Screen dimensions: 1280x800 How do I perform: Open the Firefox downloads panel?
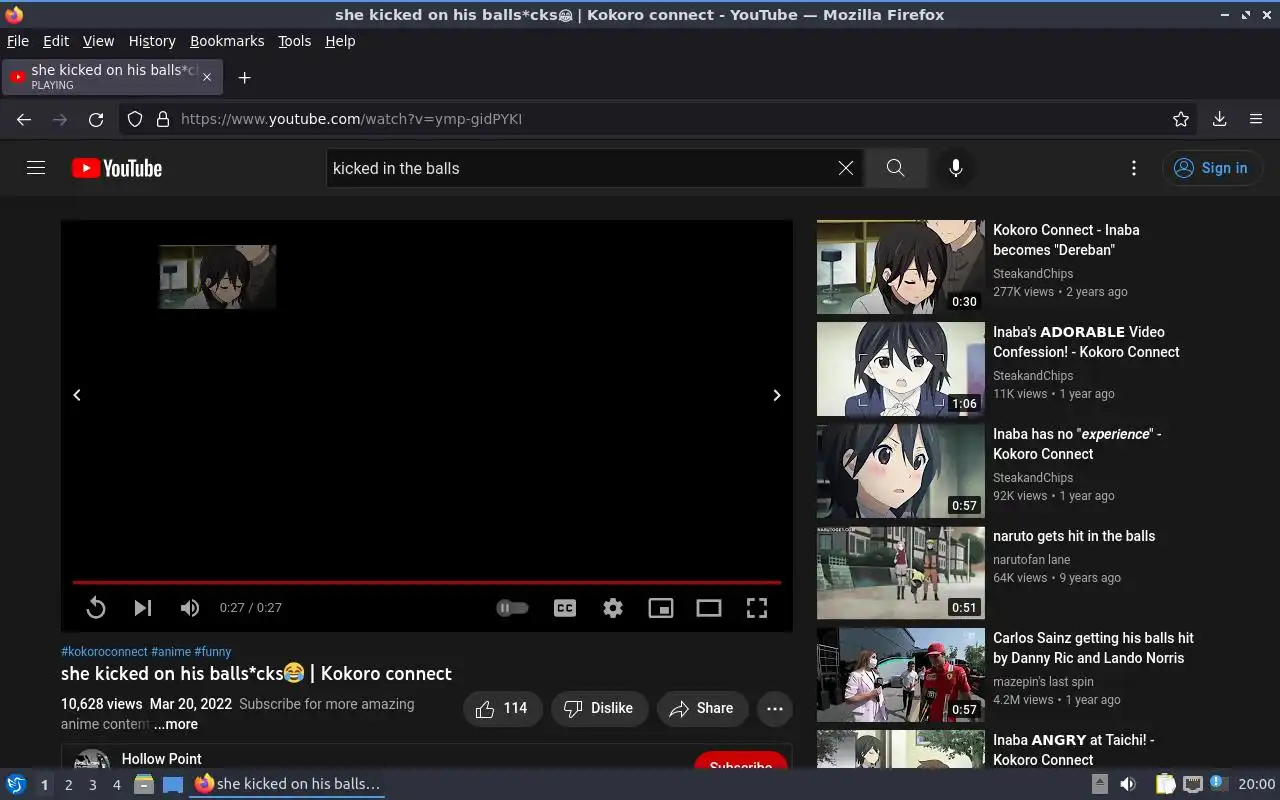(1219, 119)
